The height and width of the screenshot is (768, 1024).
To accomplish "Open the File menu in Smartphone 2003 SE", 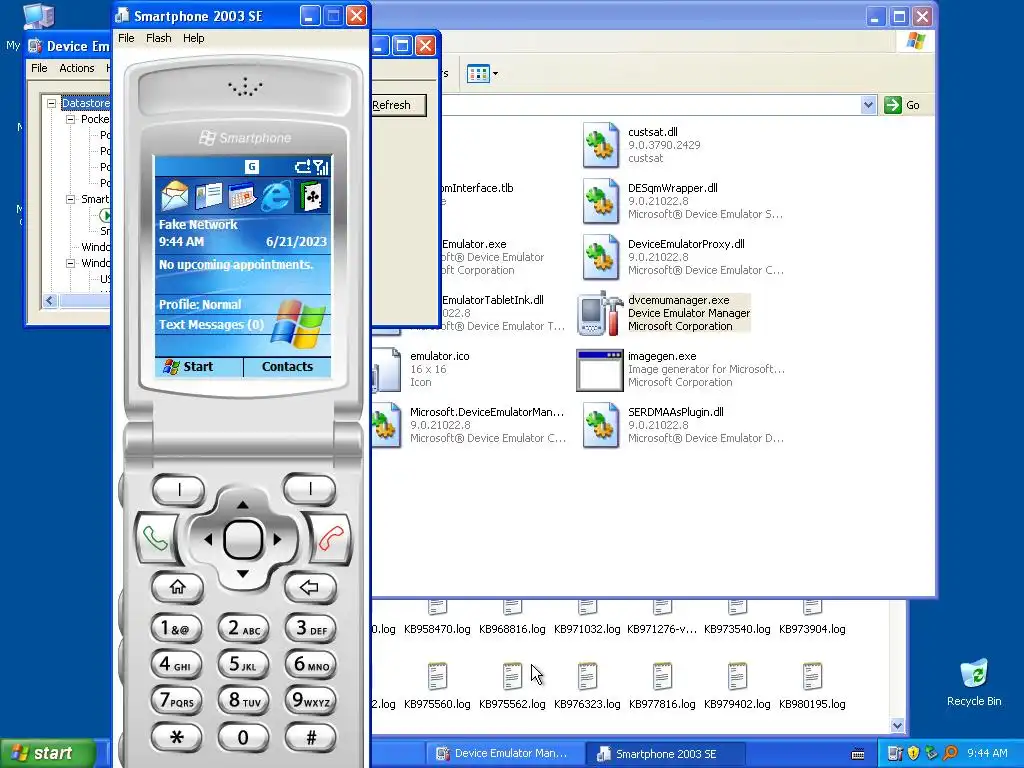I will [126, 38].
